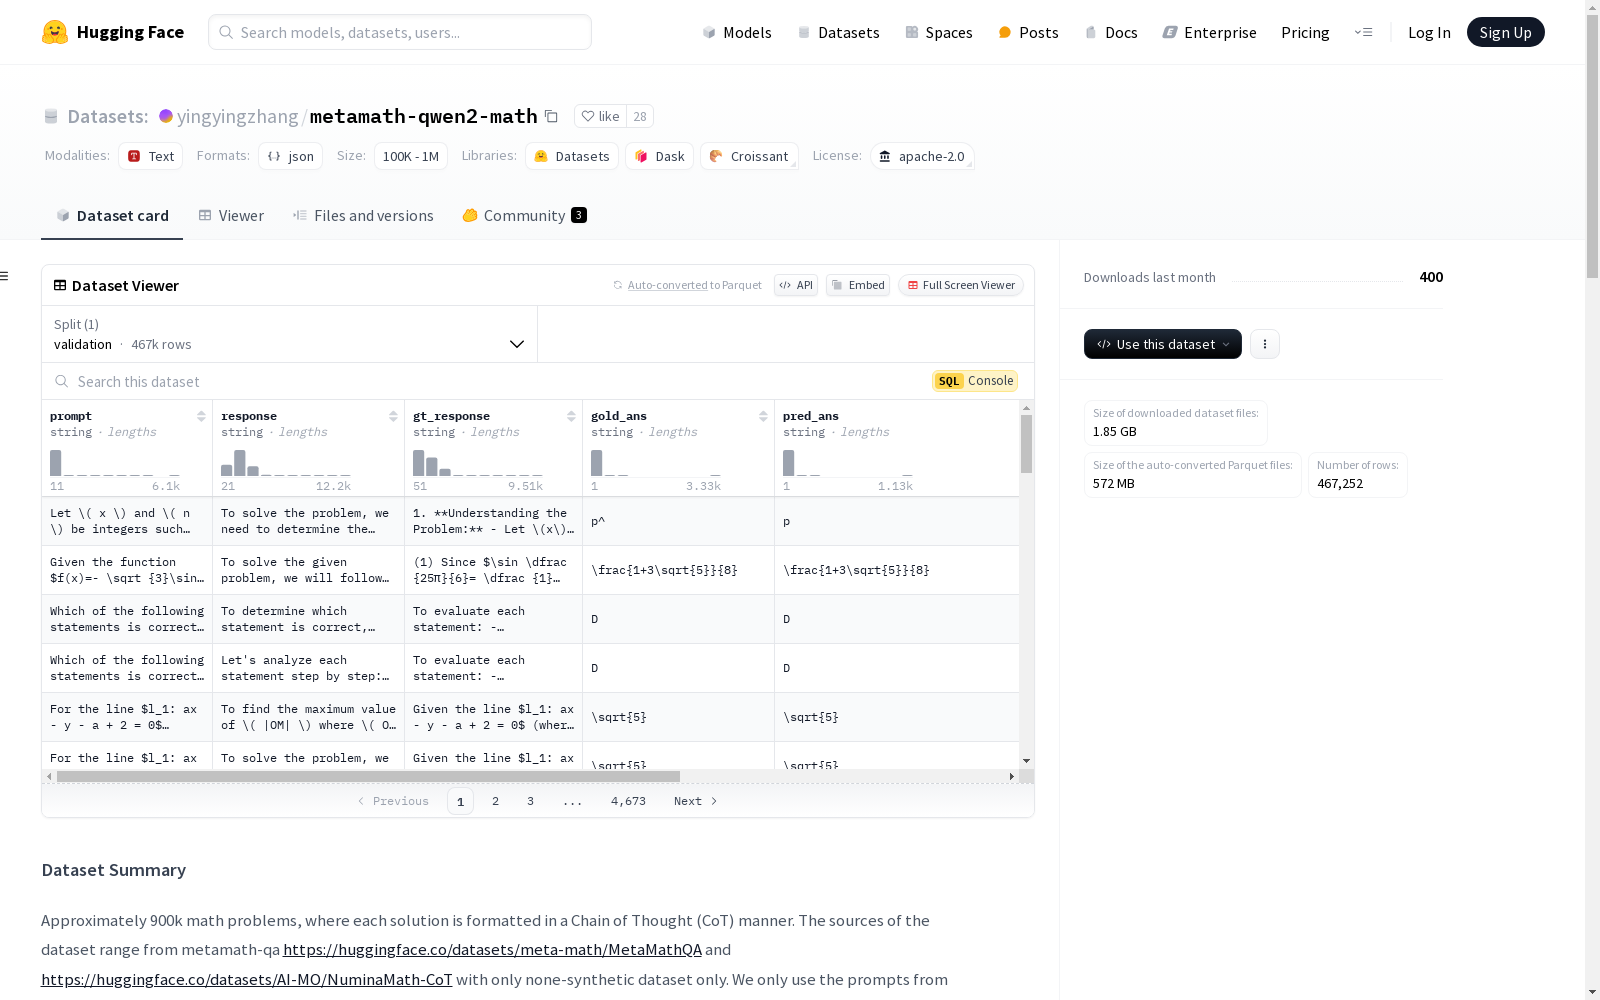This screenshot has width=1600, height=1000.
Task: Click the Dask library tag
Action: click(x=659, y=156)
